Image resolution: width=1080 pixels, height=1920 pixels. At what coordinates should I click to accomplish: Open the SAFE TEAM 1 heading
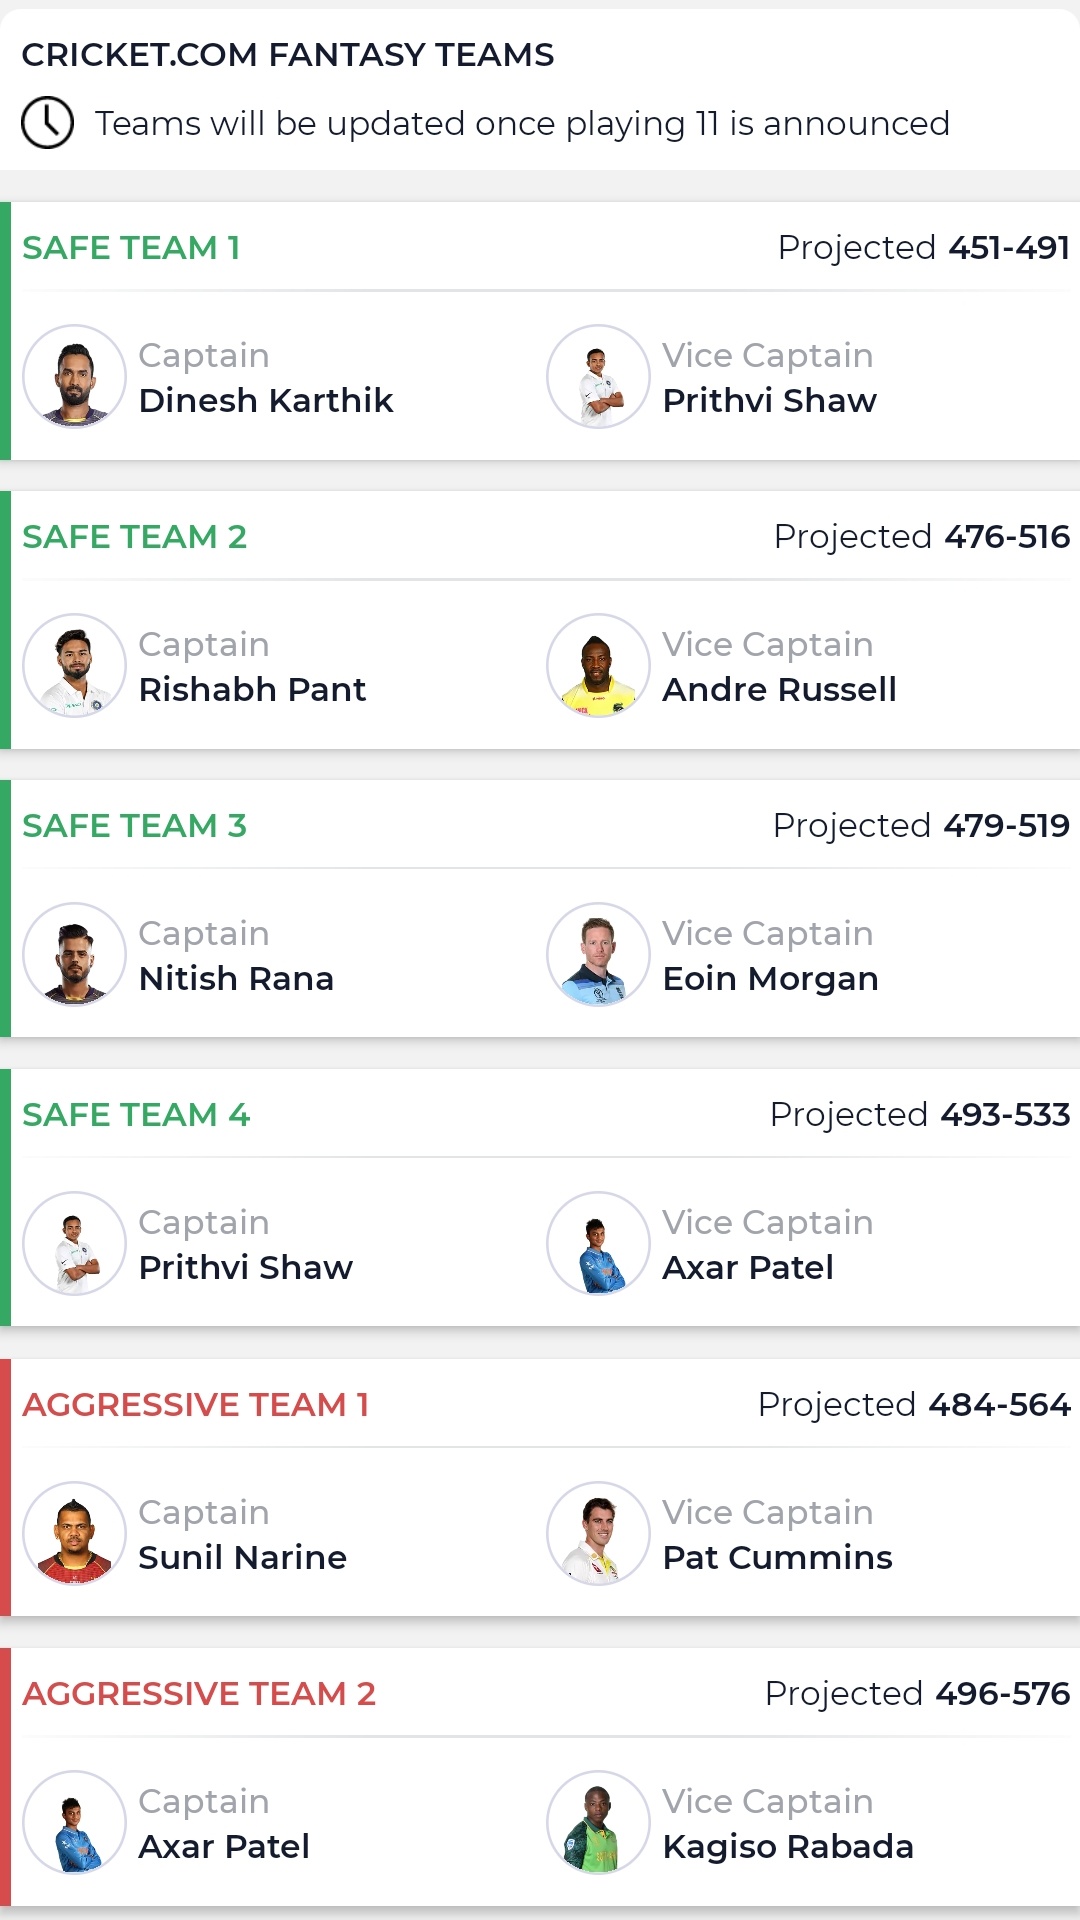pos(131,247)
